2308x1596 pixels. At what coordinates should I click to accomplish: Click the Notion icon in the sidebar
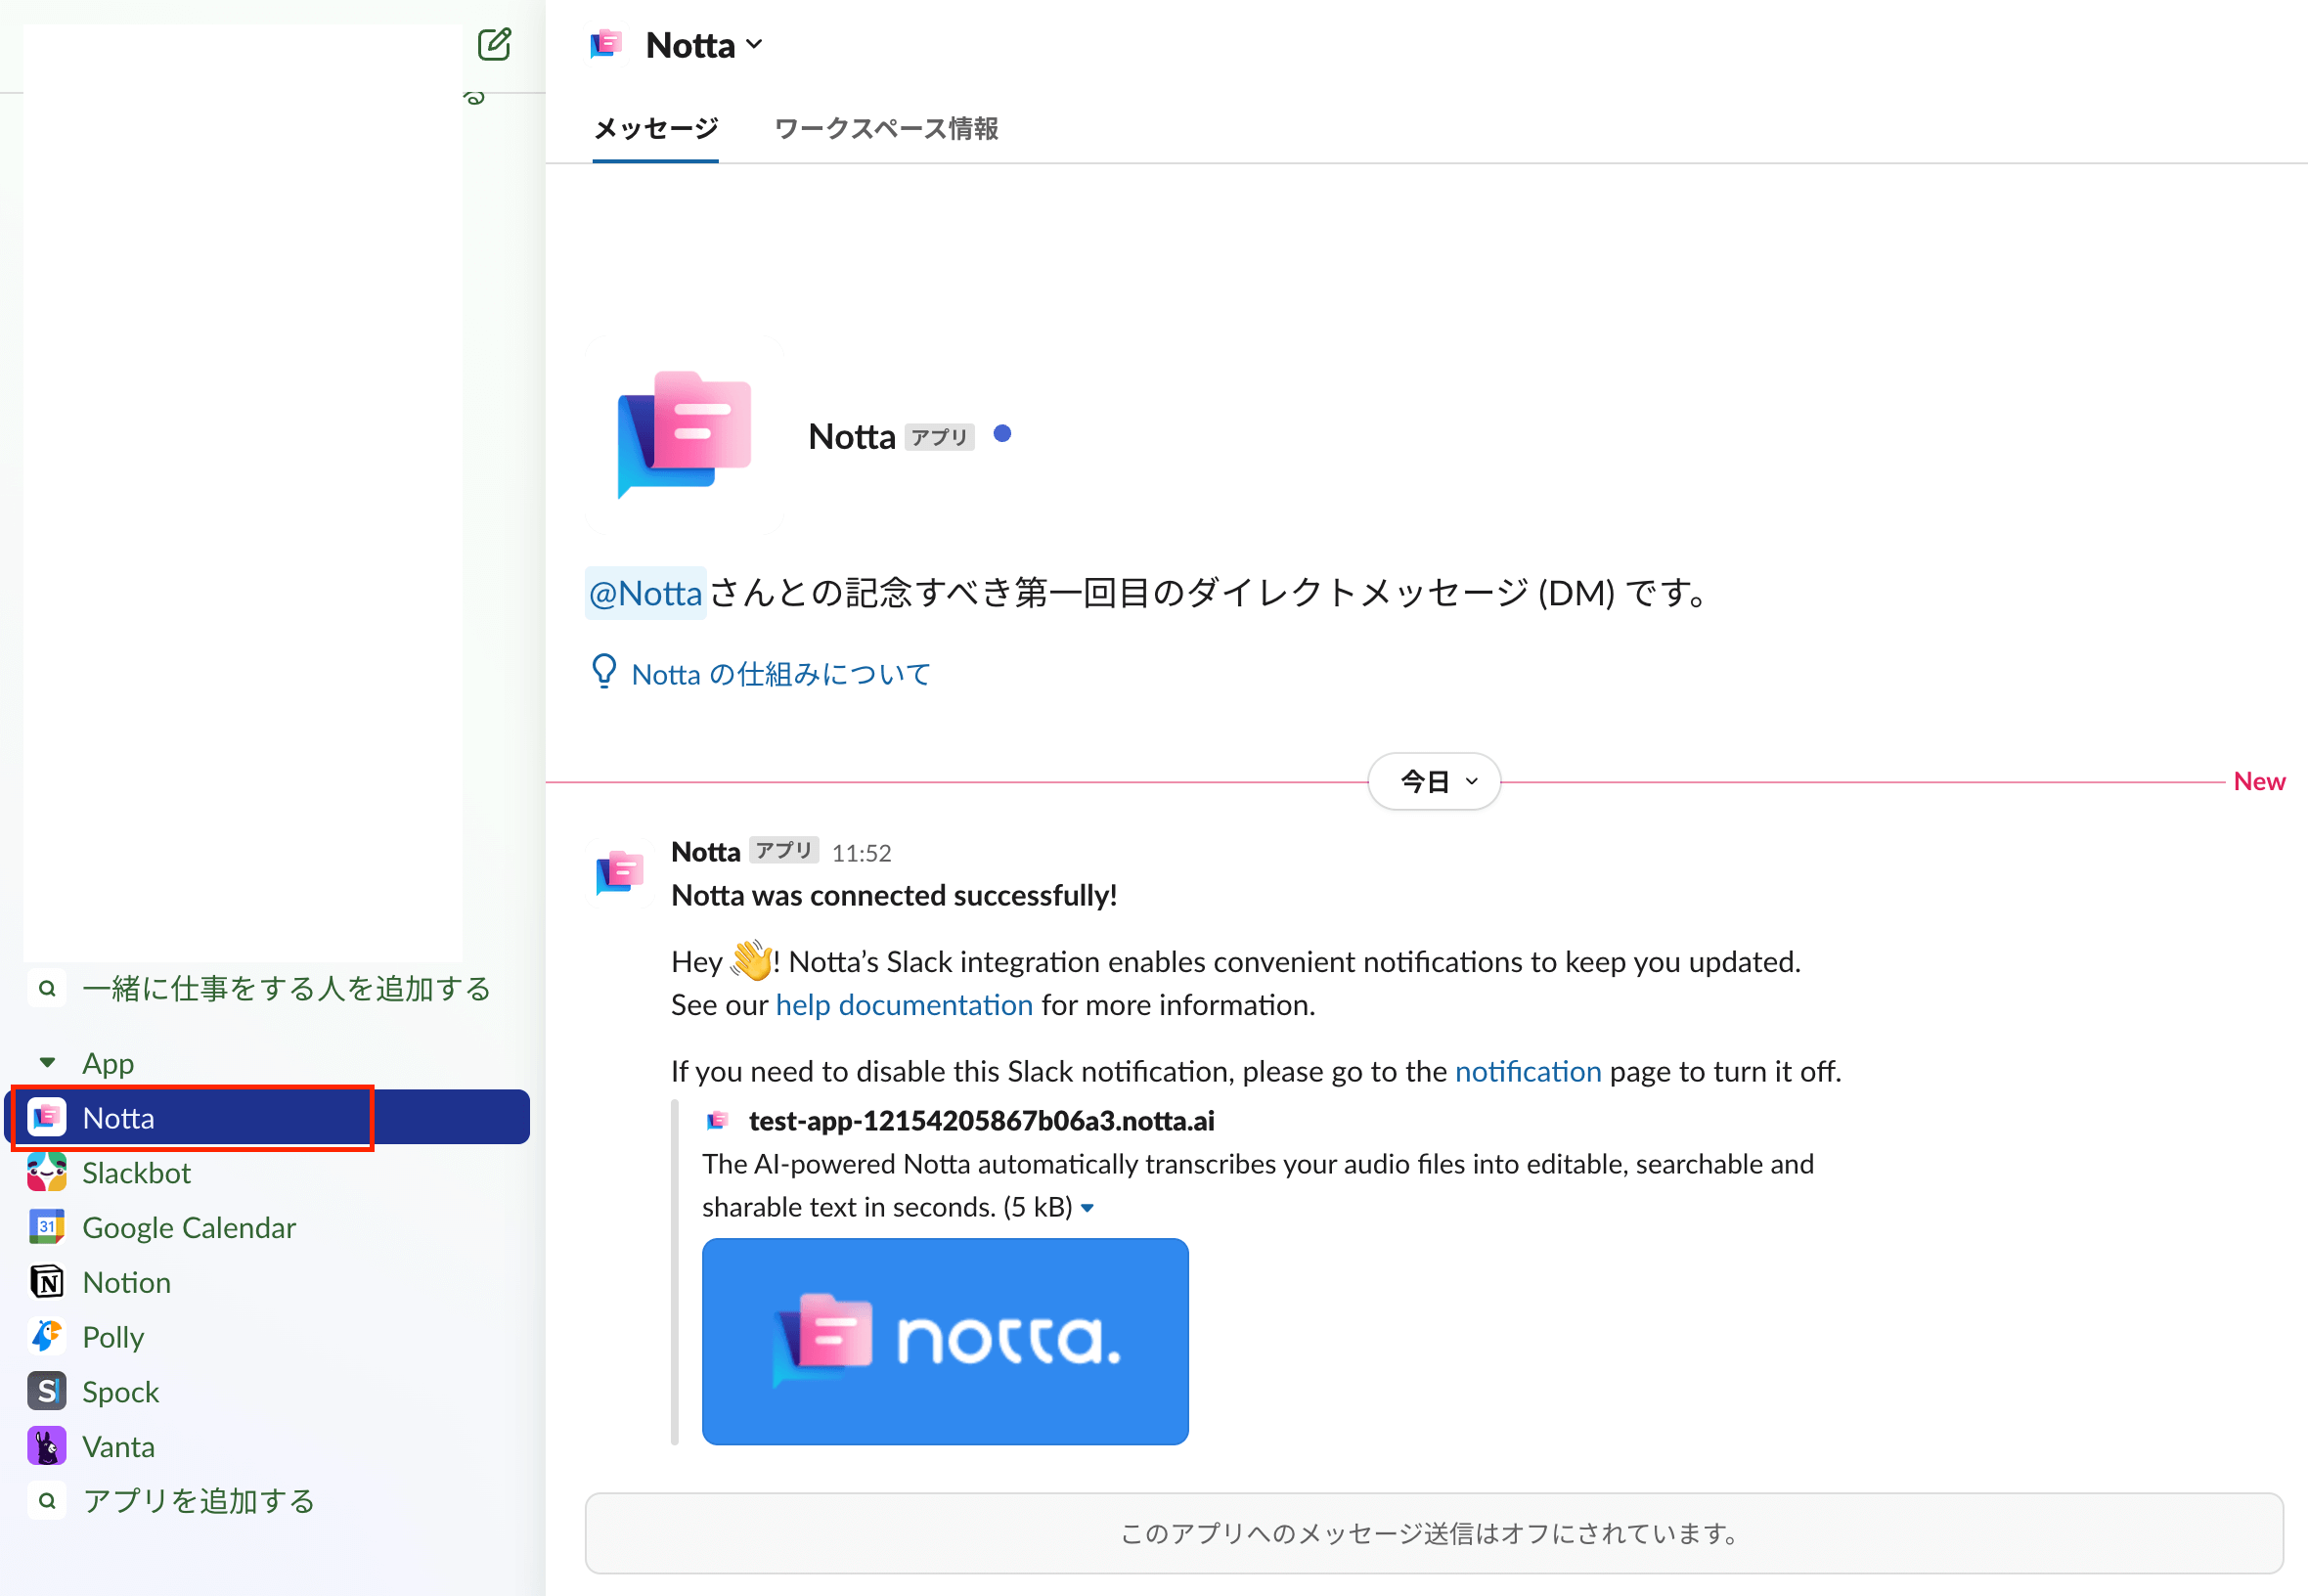pyautogui.click(x=47, y=1282)
